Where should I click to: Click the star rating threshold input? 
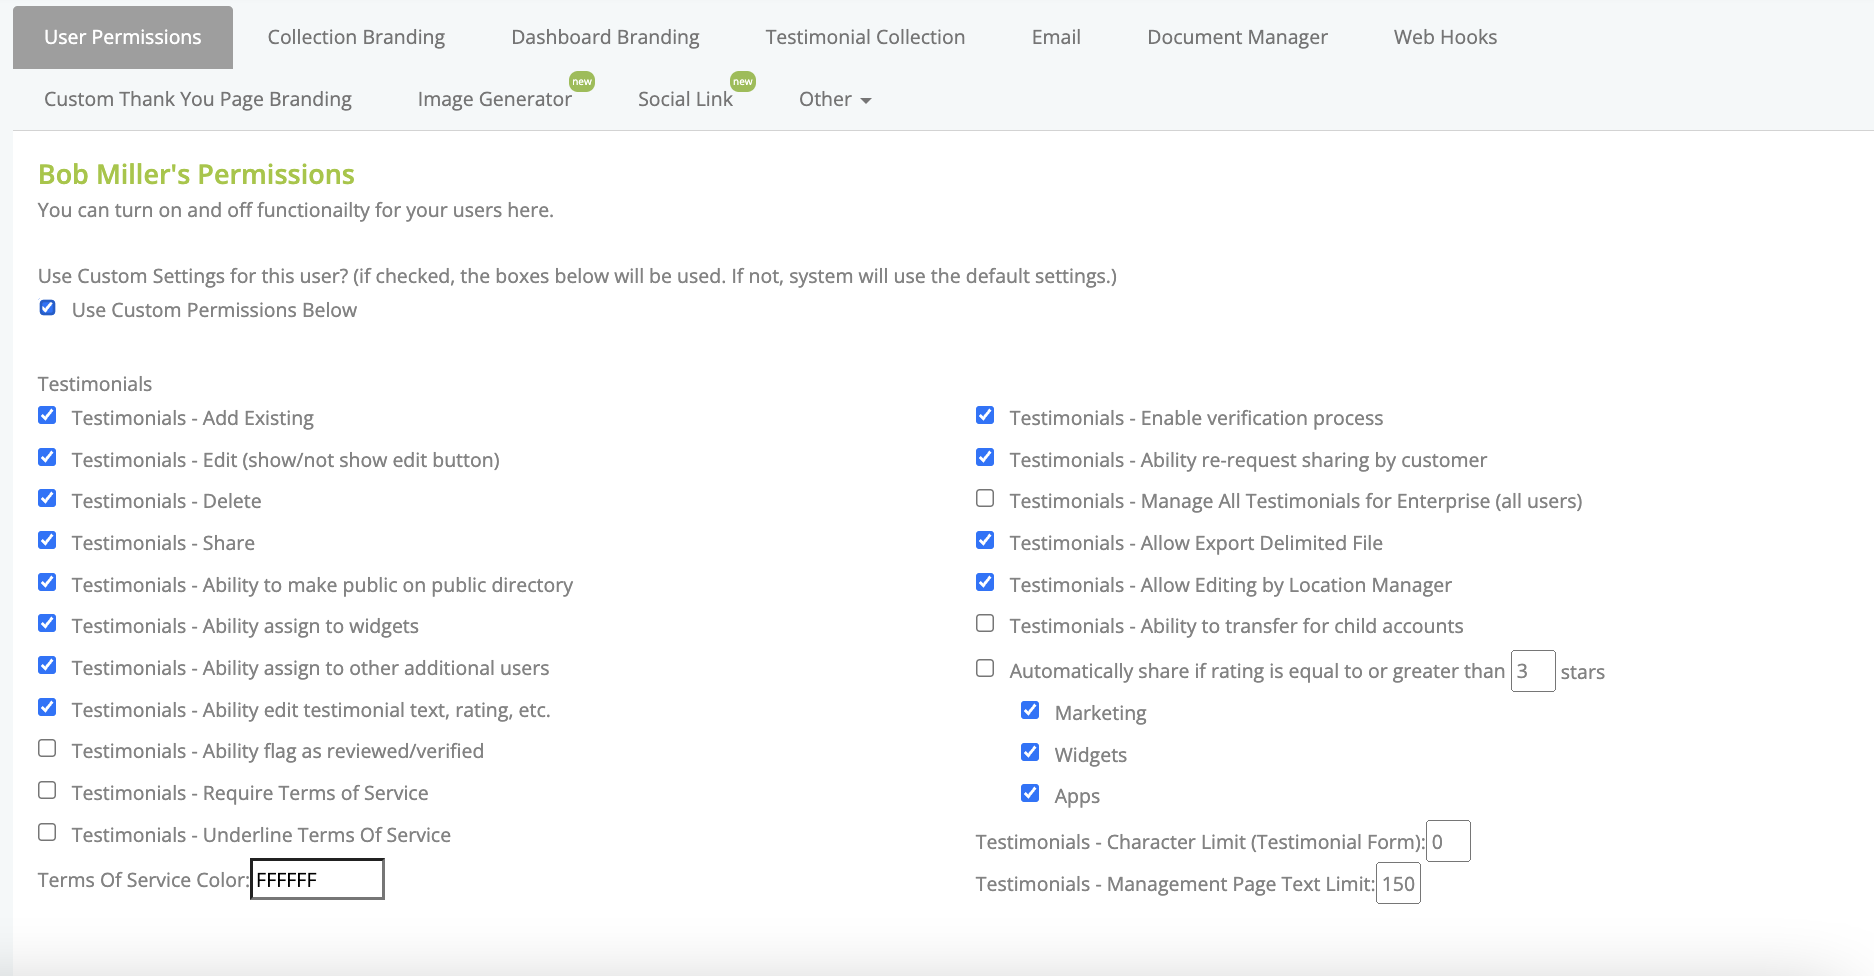1533,671
